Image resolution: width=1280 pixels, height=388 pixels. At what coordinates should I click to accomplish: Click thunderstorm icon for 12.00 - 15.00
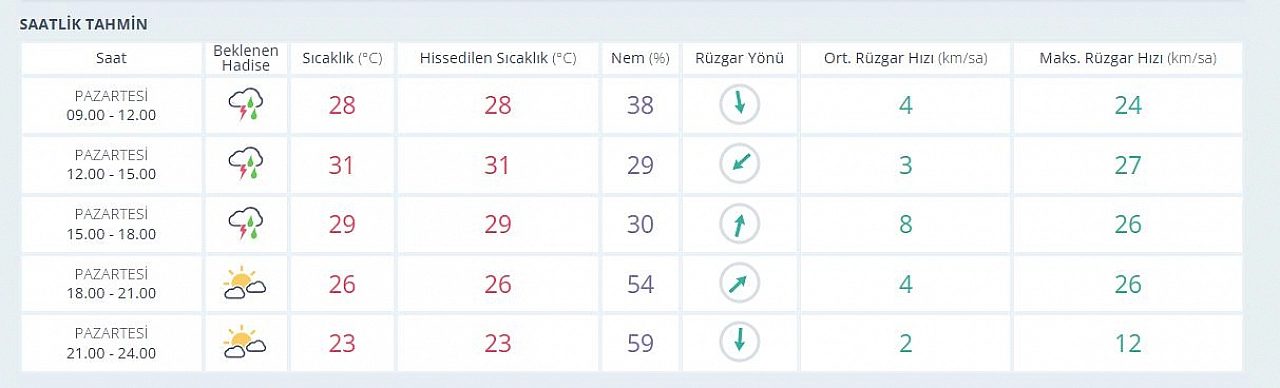(246, 164)
